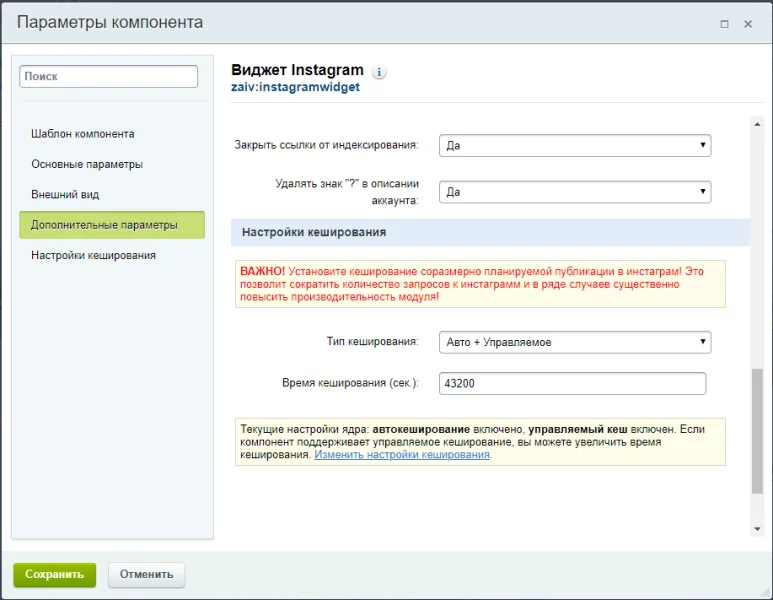Click the info icon beside Виджет Instagram

click(380, 72)
